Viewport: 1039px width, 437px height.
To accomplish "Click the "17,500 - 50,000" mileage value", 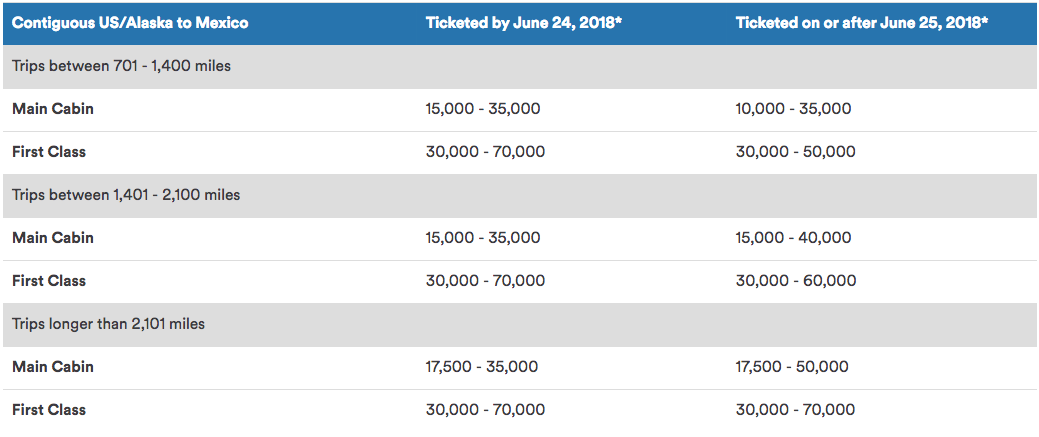I will tap(792, 367).
